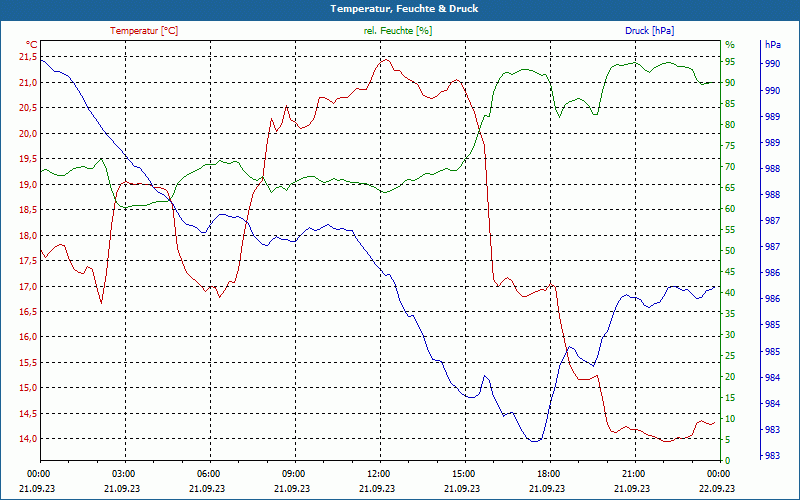
Task: Click the '14,0' temperature axis value
Action: coord(28,439)
